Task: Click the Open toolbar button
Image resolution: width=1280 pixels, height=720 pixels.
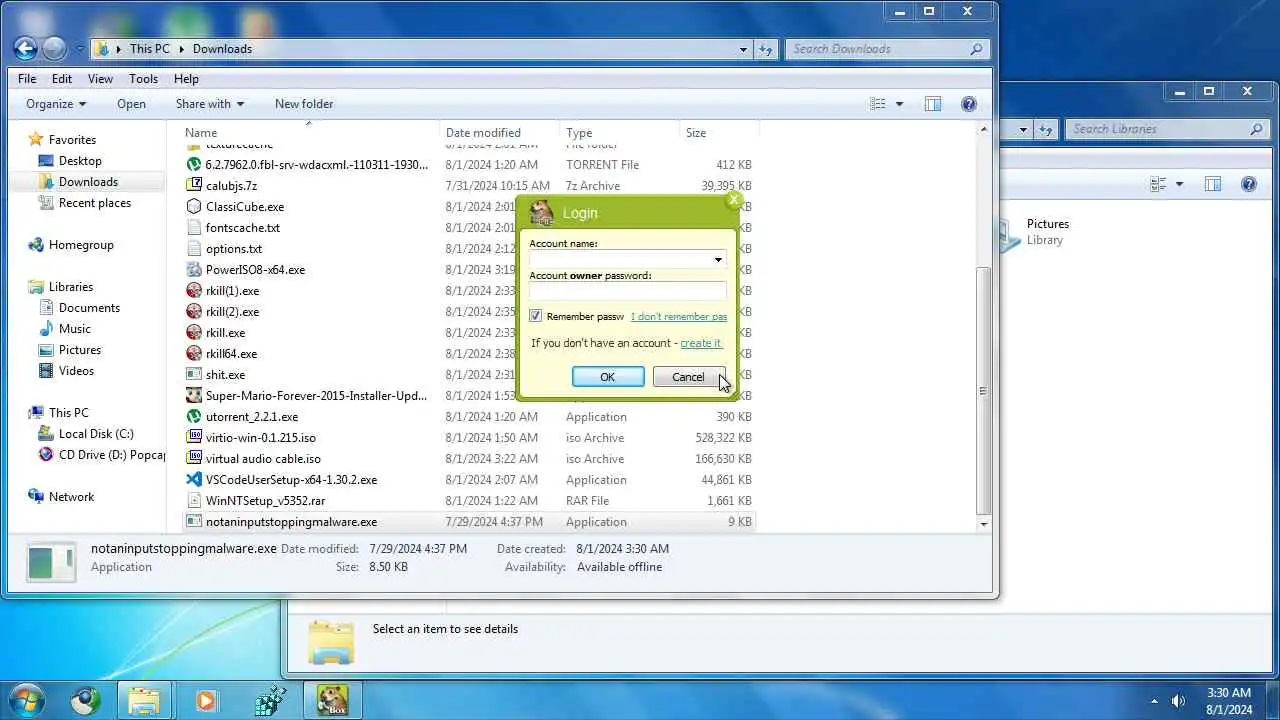Action: click(x=131, y=104)
